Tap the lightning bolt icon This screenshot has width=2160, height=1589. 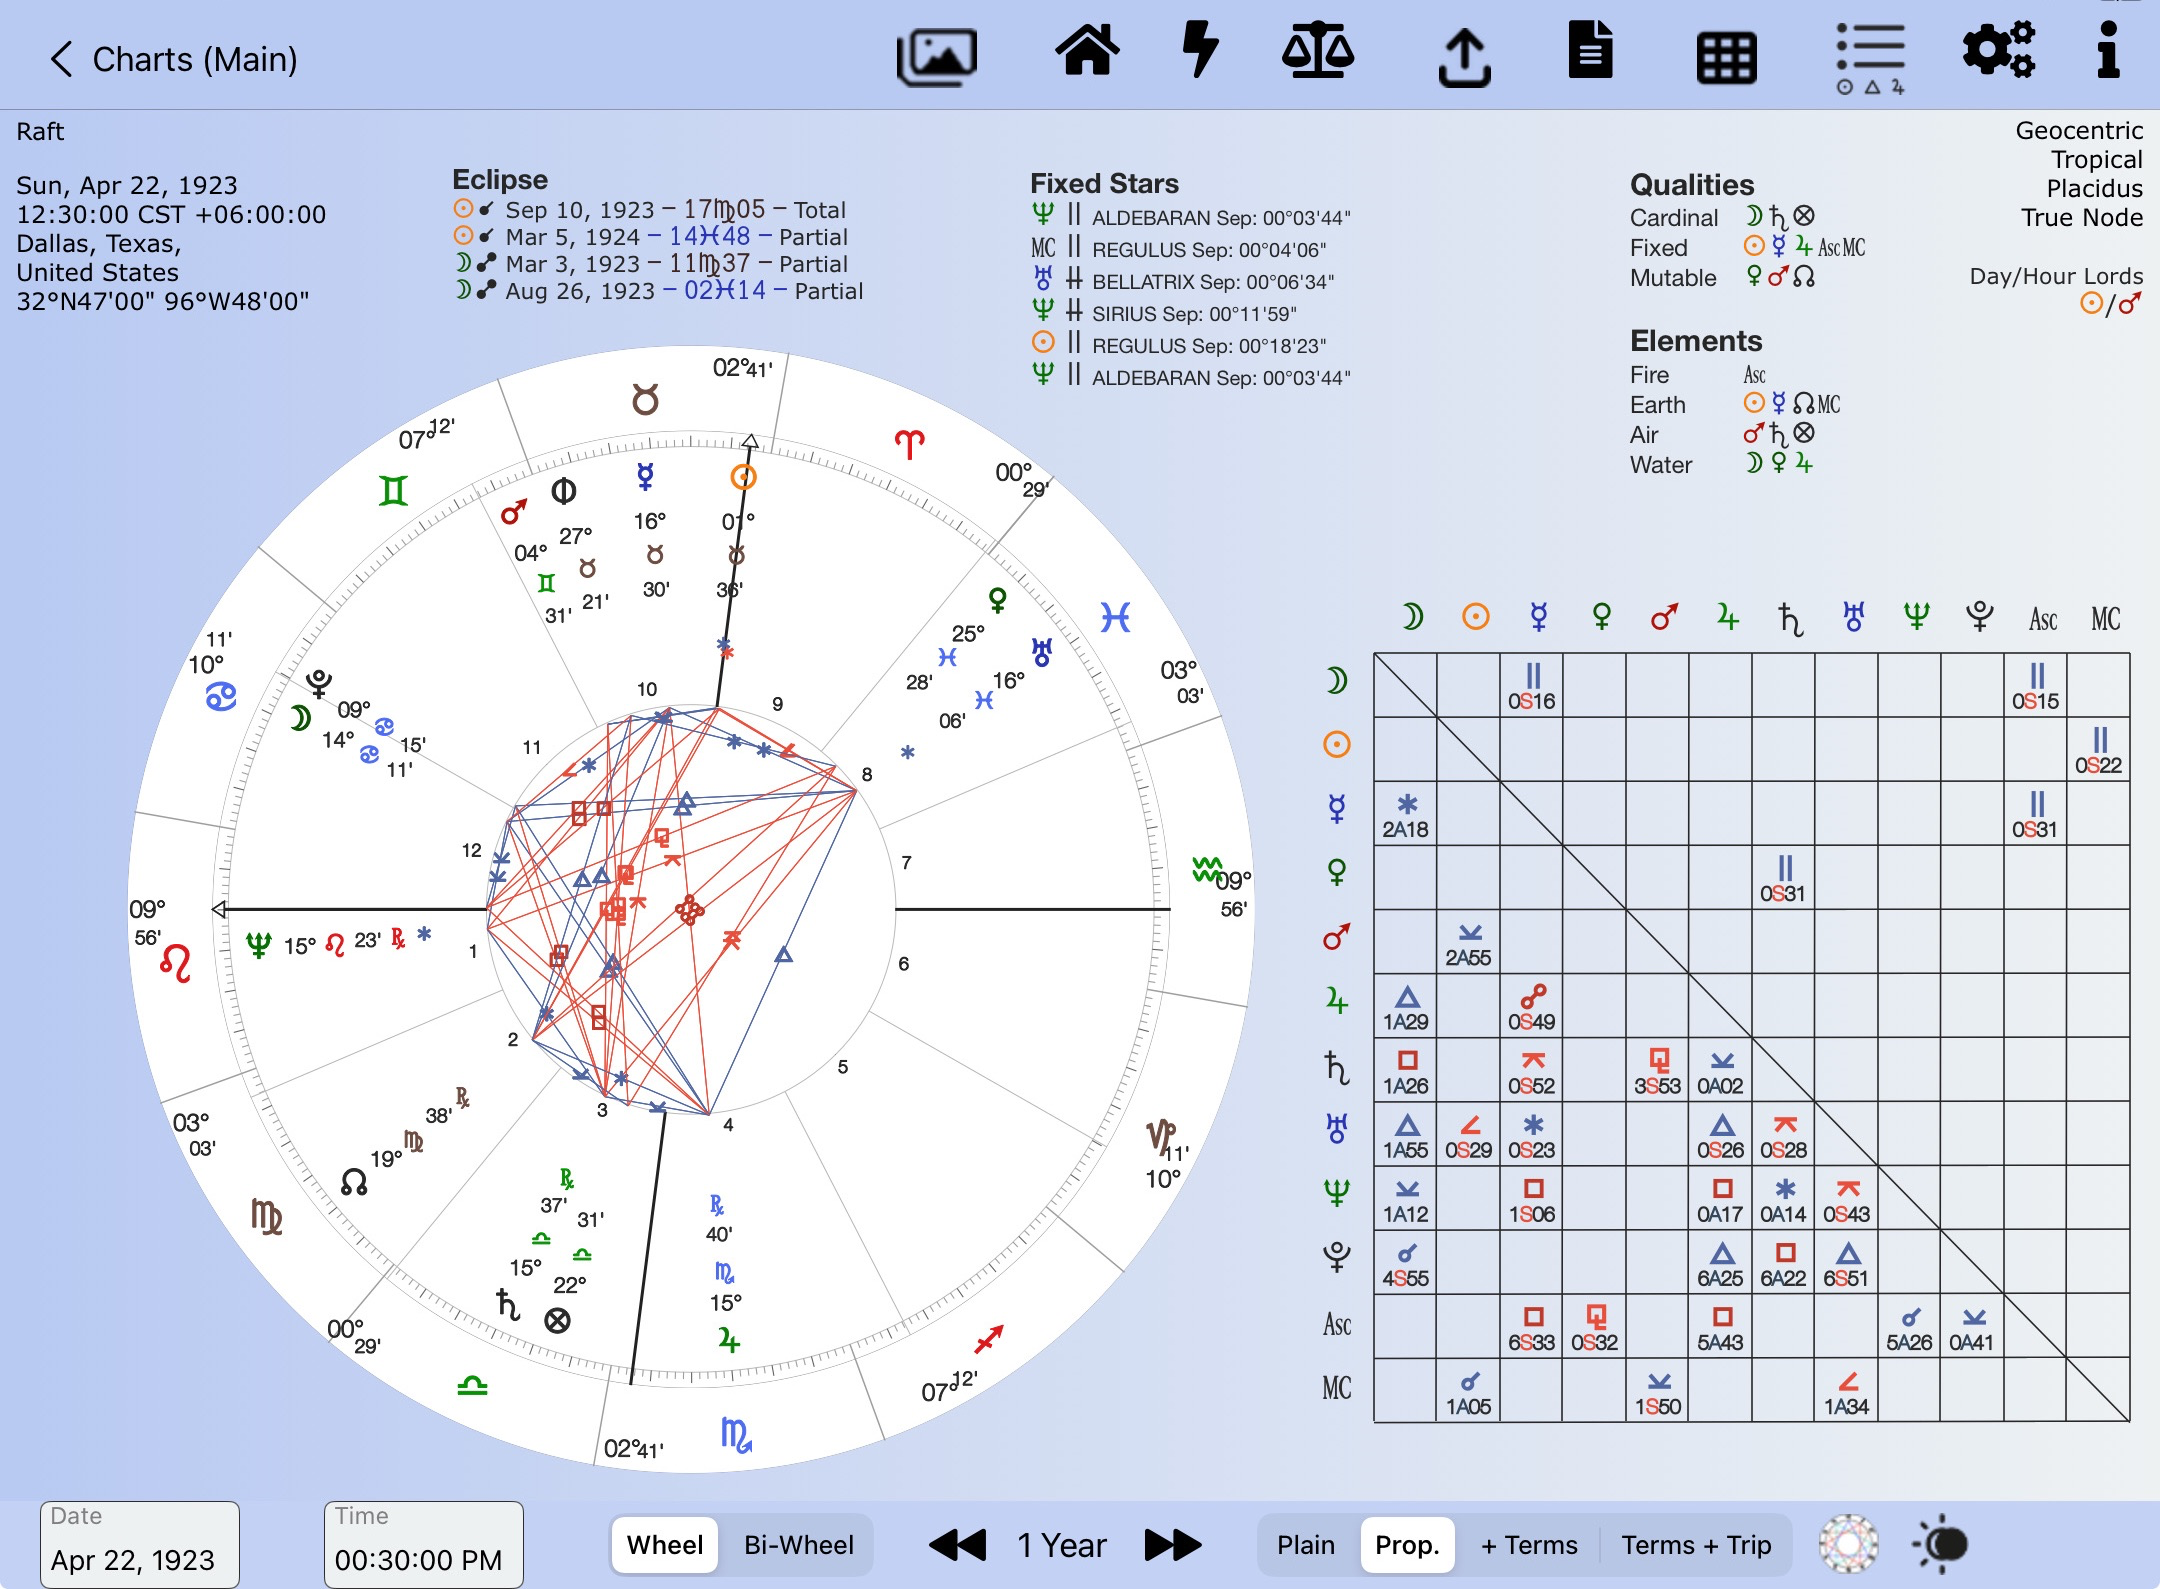point(1200,50)
